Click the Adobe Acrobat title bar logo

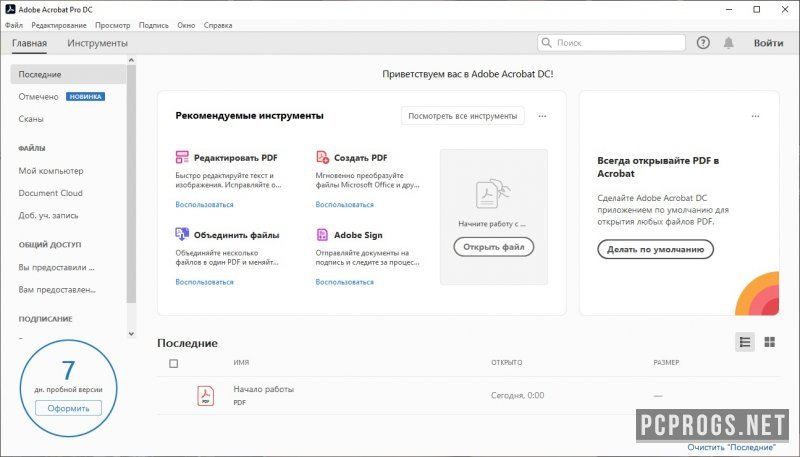point(10,9)
